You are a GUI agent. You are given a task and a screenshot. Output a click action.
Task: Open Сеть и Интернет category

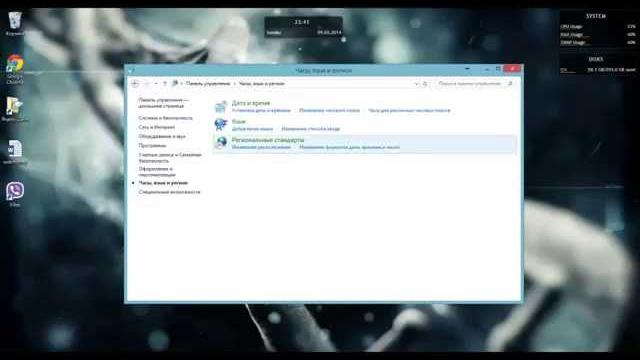(x=156, y=127)
